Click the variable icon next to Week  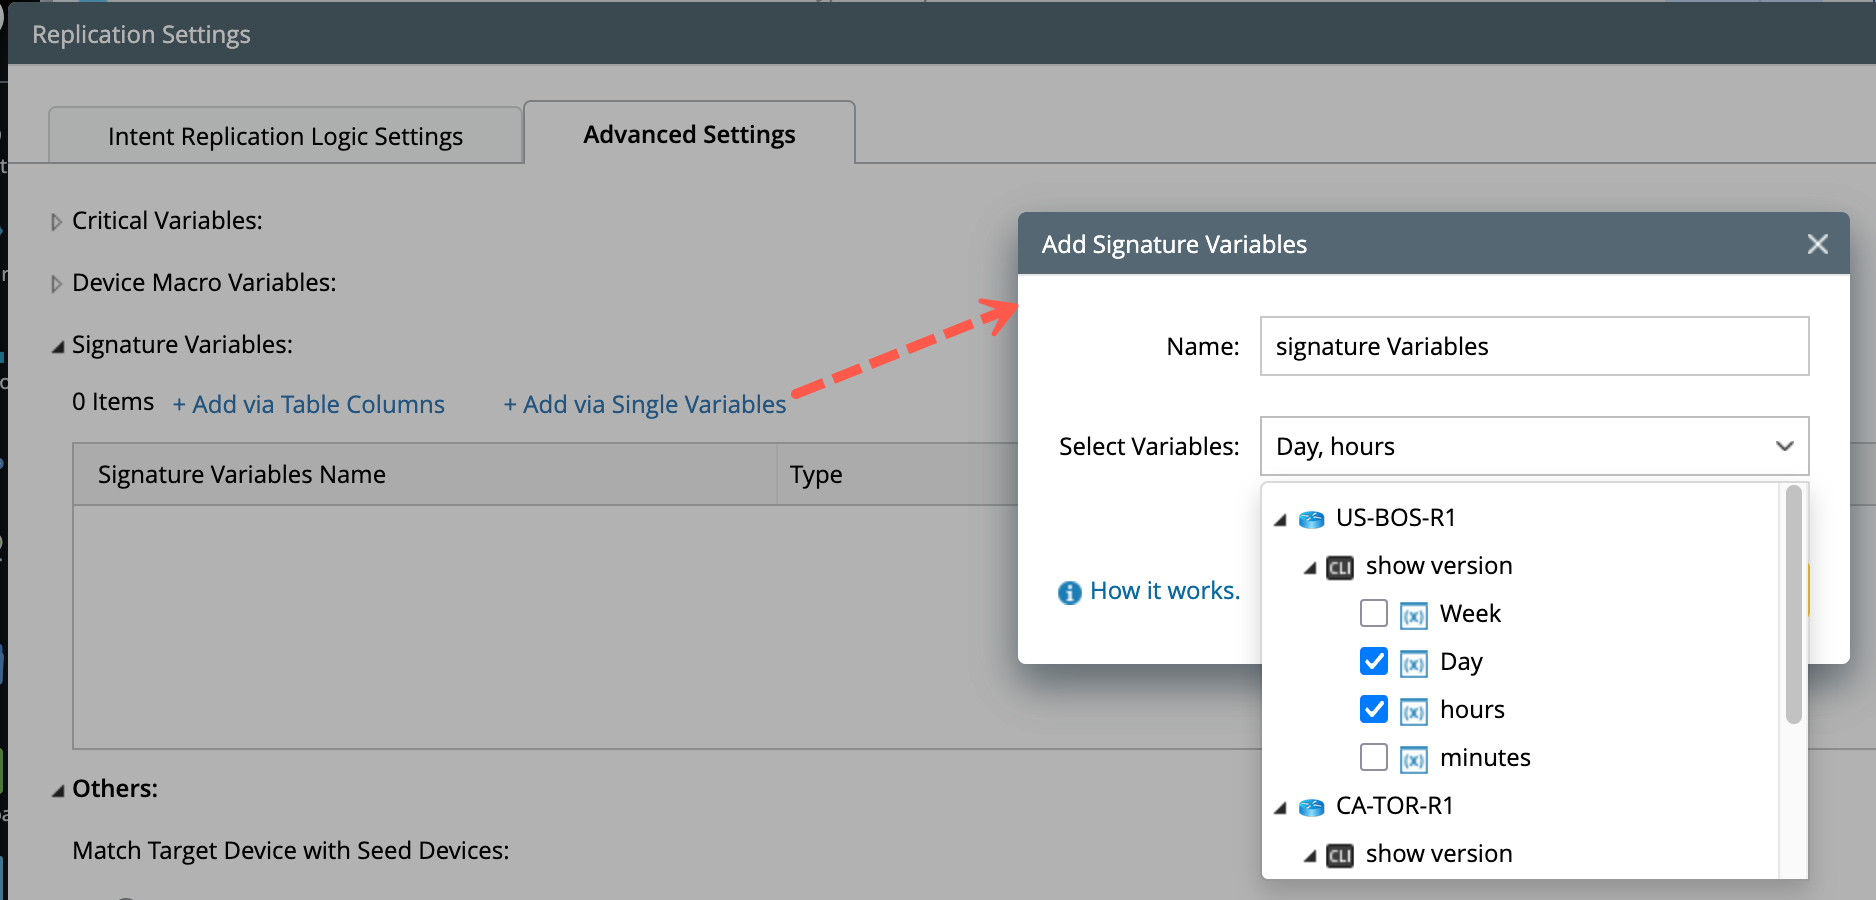click(1414, 614)
